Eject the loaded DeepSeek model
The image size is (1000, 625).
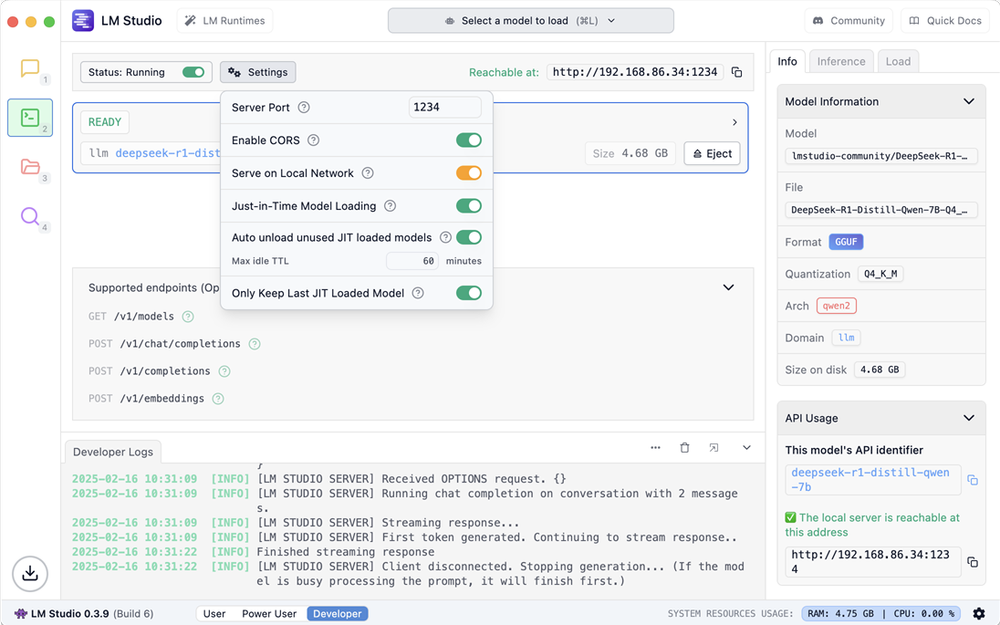tap(712, 153)
